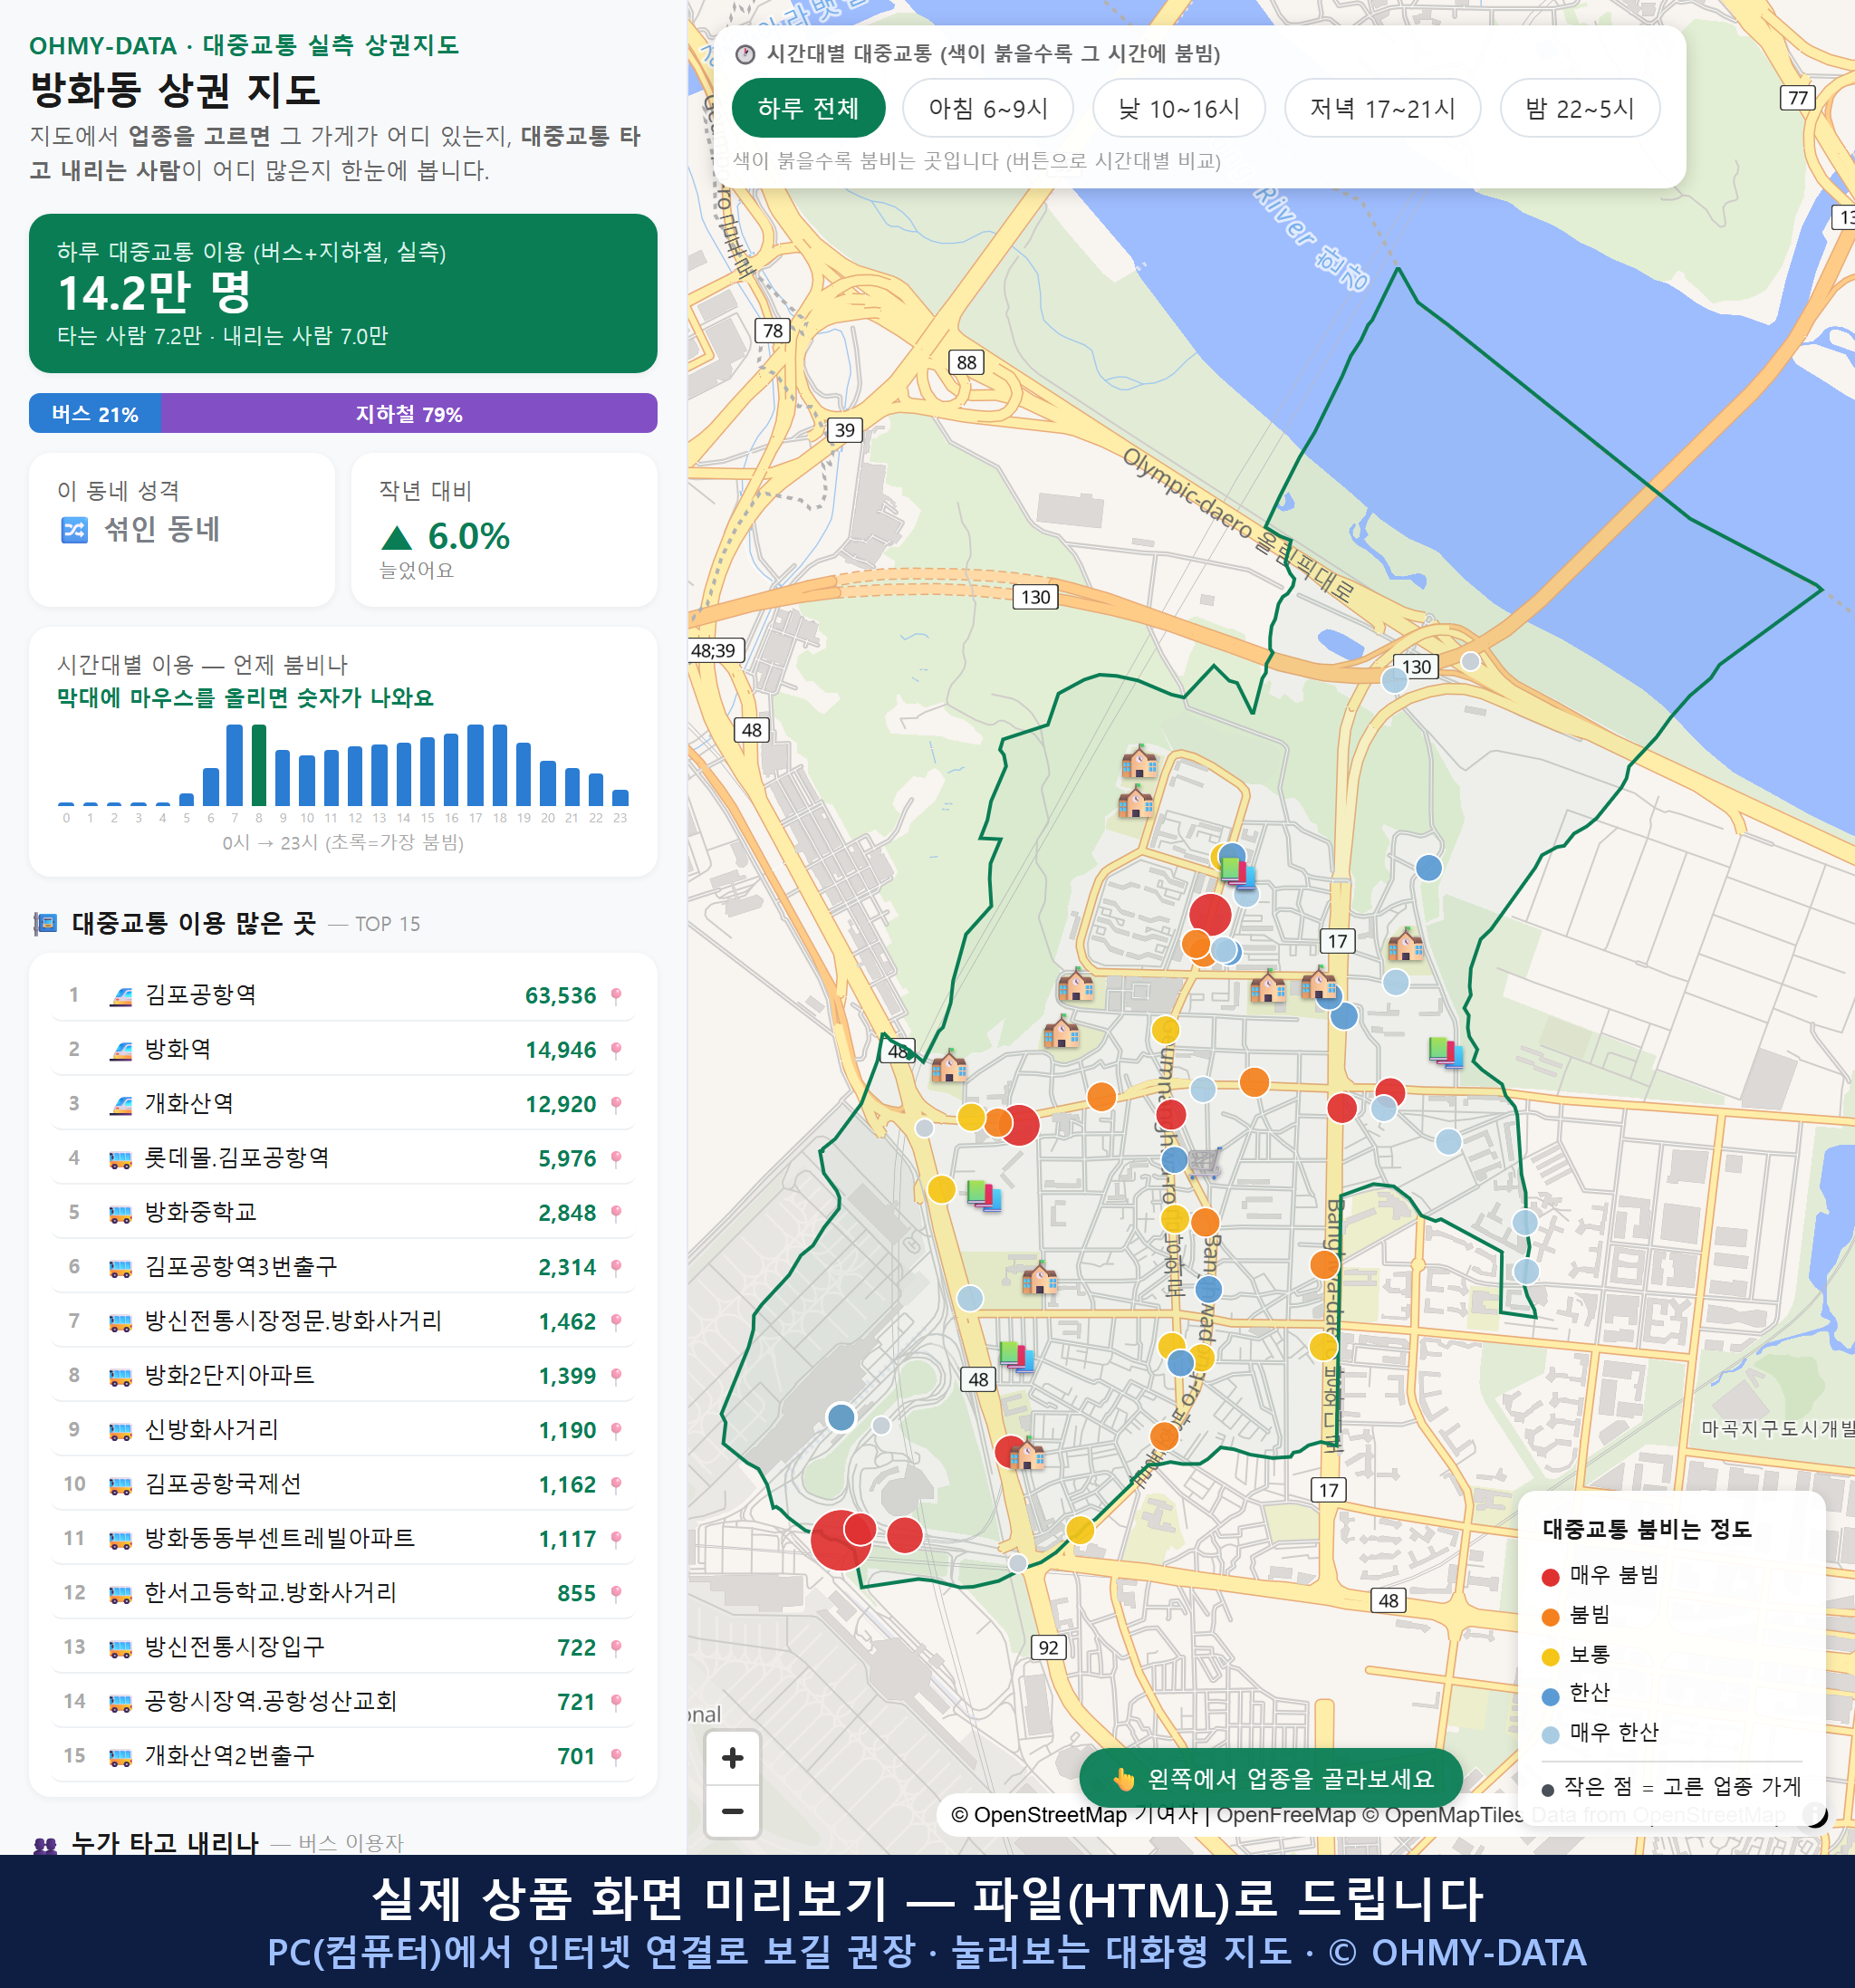Screen dimensions: 1855x1988
Task: Click the chart bar at hour 7
Action: [x=235, y=765]
